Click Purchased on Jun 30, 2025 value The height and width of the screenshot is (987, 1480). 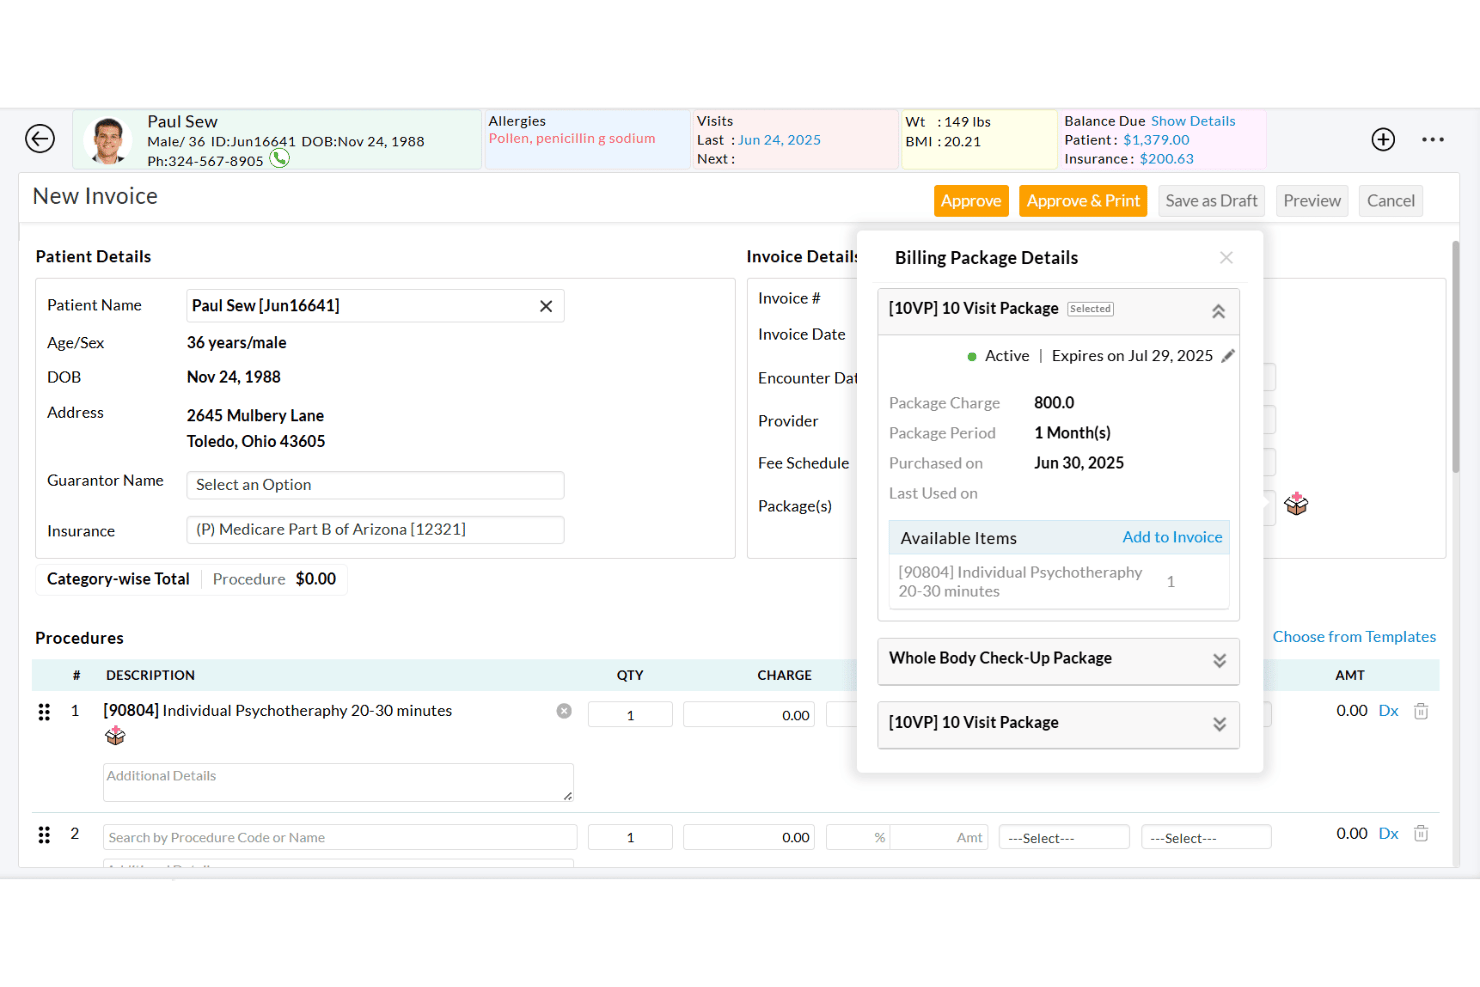(1079, 463)
